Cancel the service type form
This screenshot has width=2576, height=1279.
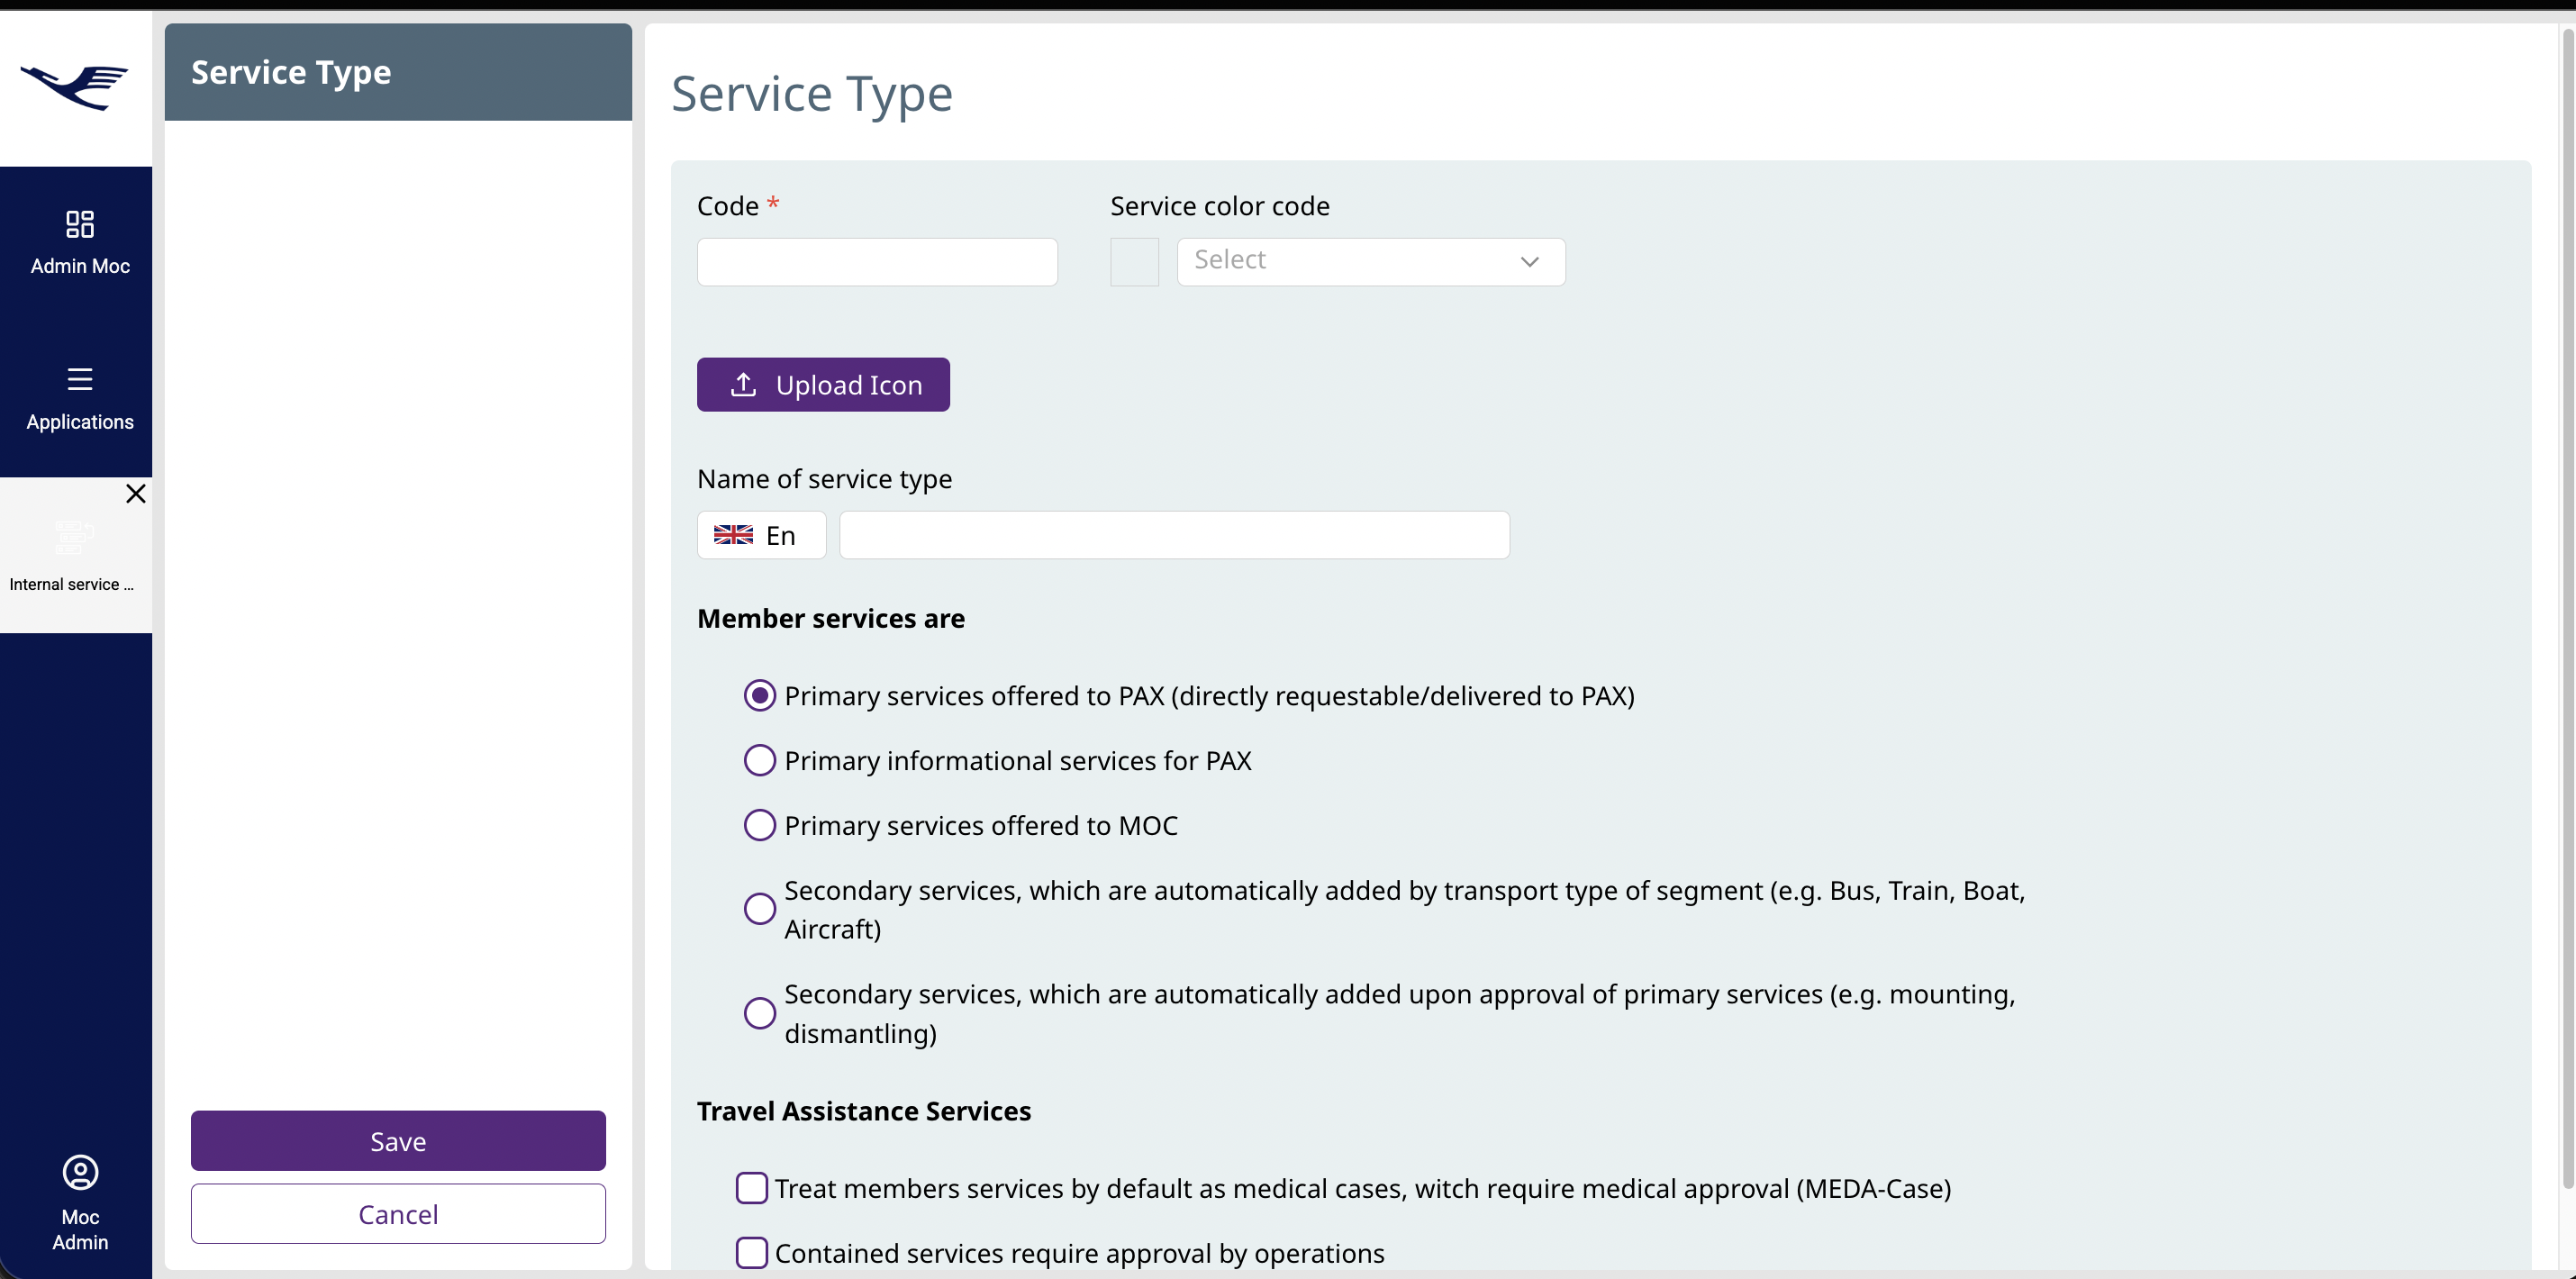pyautogui.click(x=398, y=1214)
